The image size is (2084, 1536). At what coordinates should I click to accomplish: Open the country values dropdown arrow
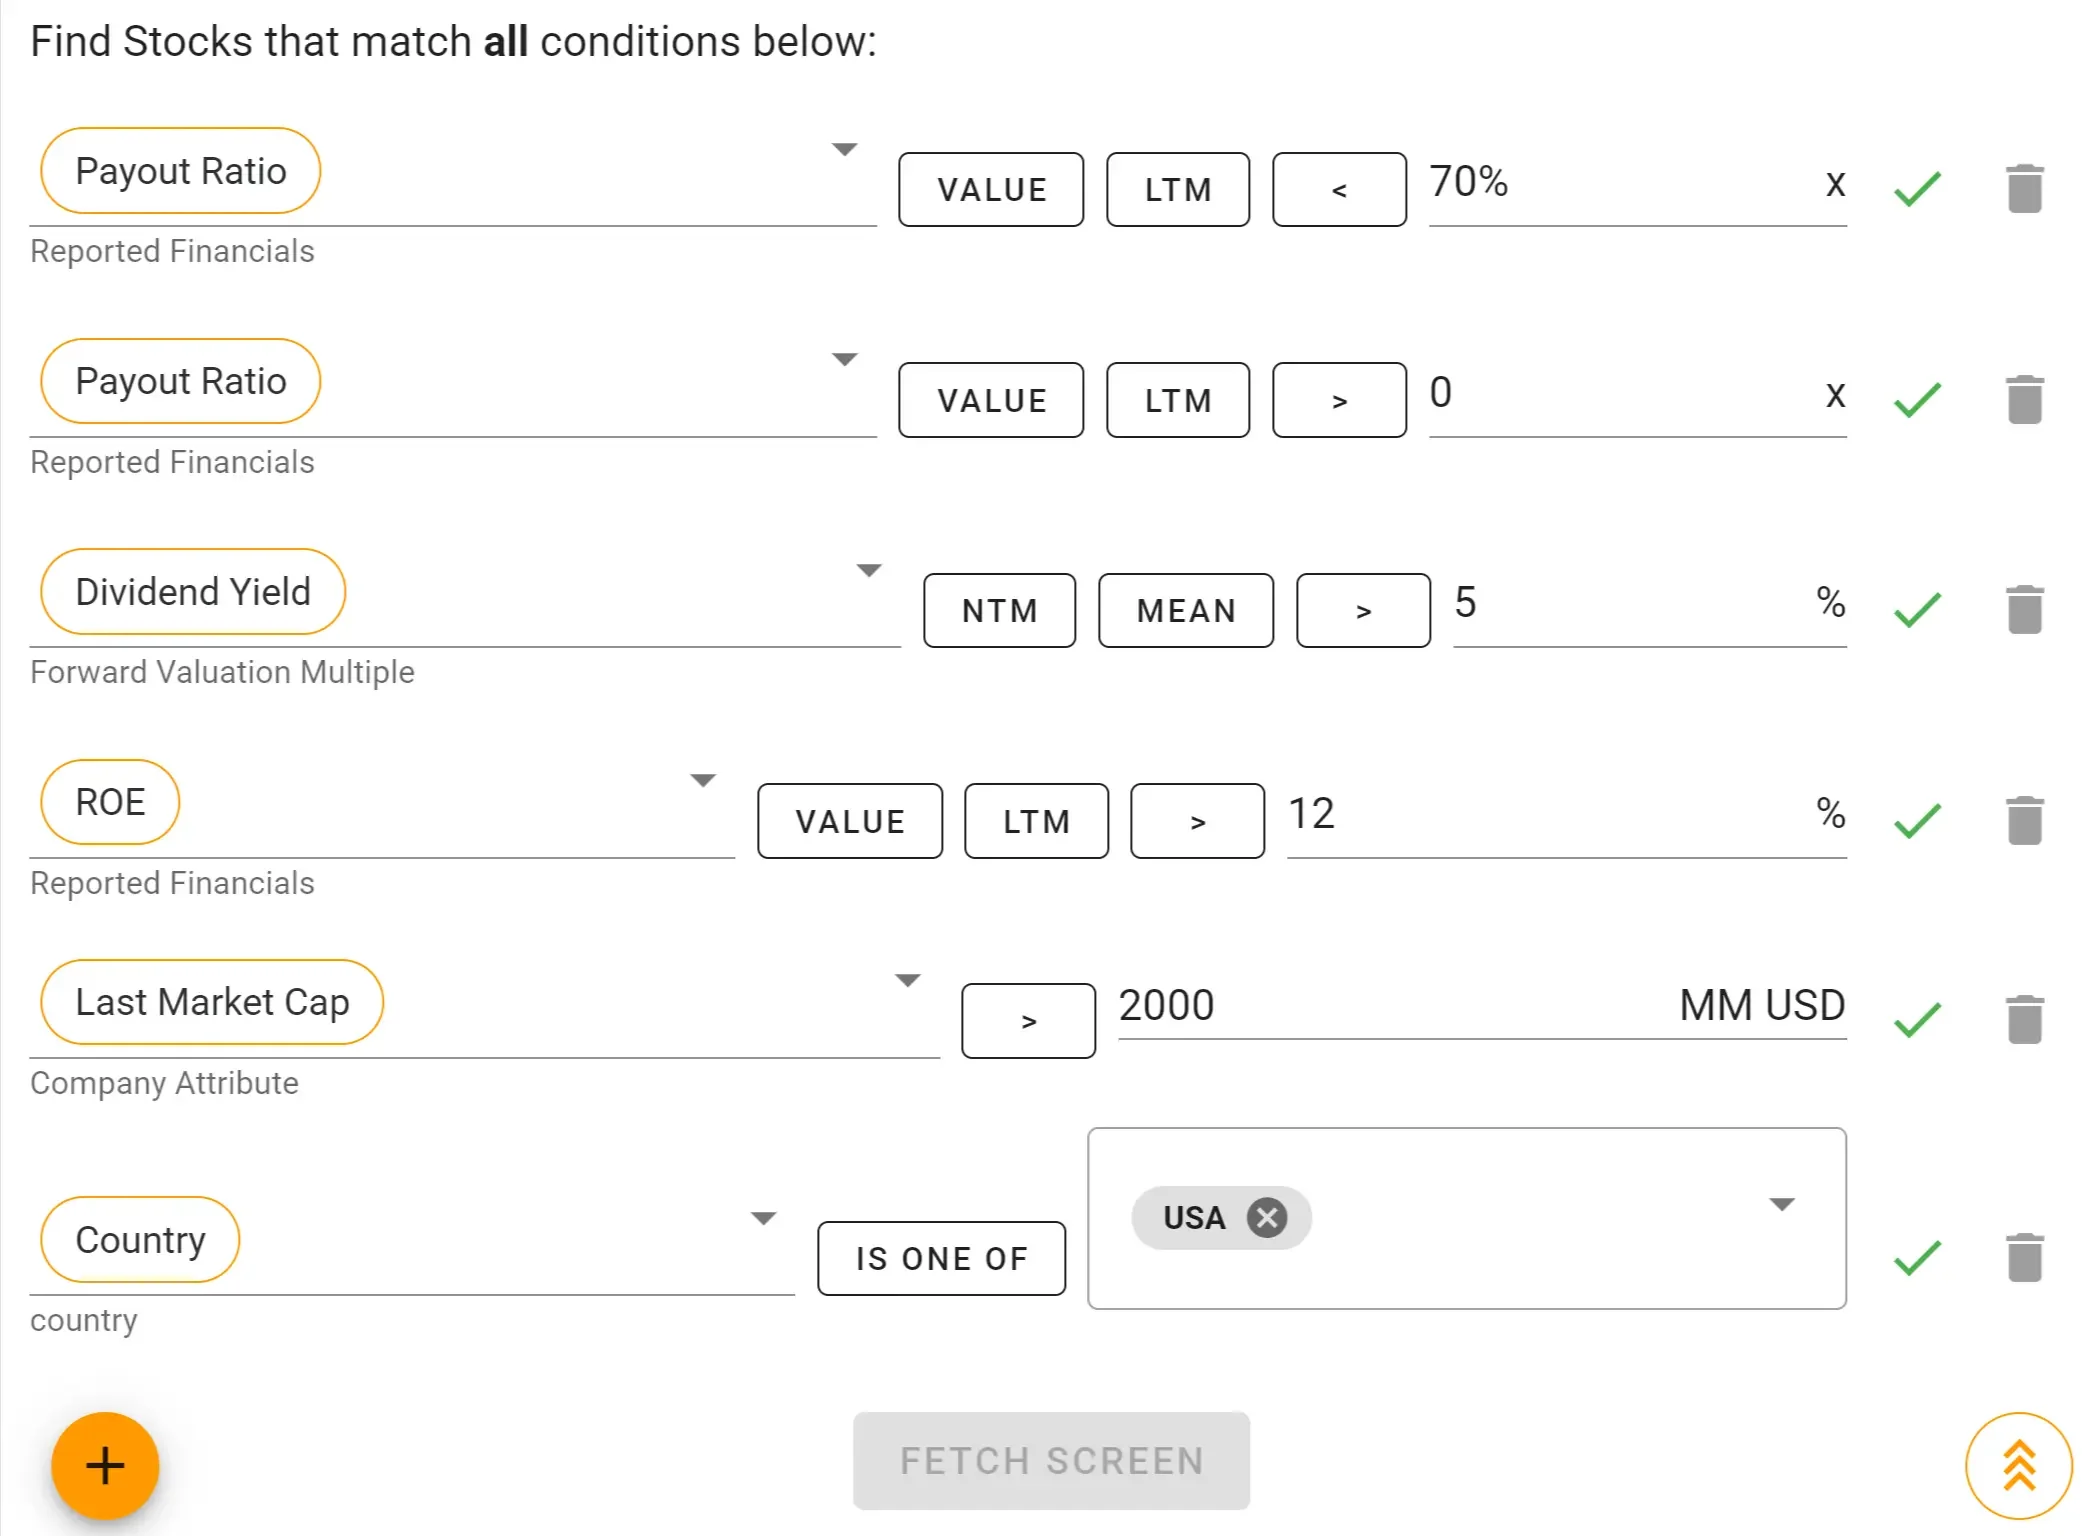coord(1781,1204)
